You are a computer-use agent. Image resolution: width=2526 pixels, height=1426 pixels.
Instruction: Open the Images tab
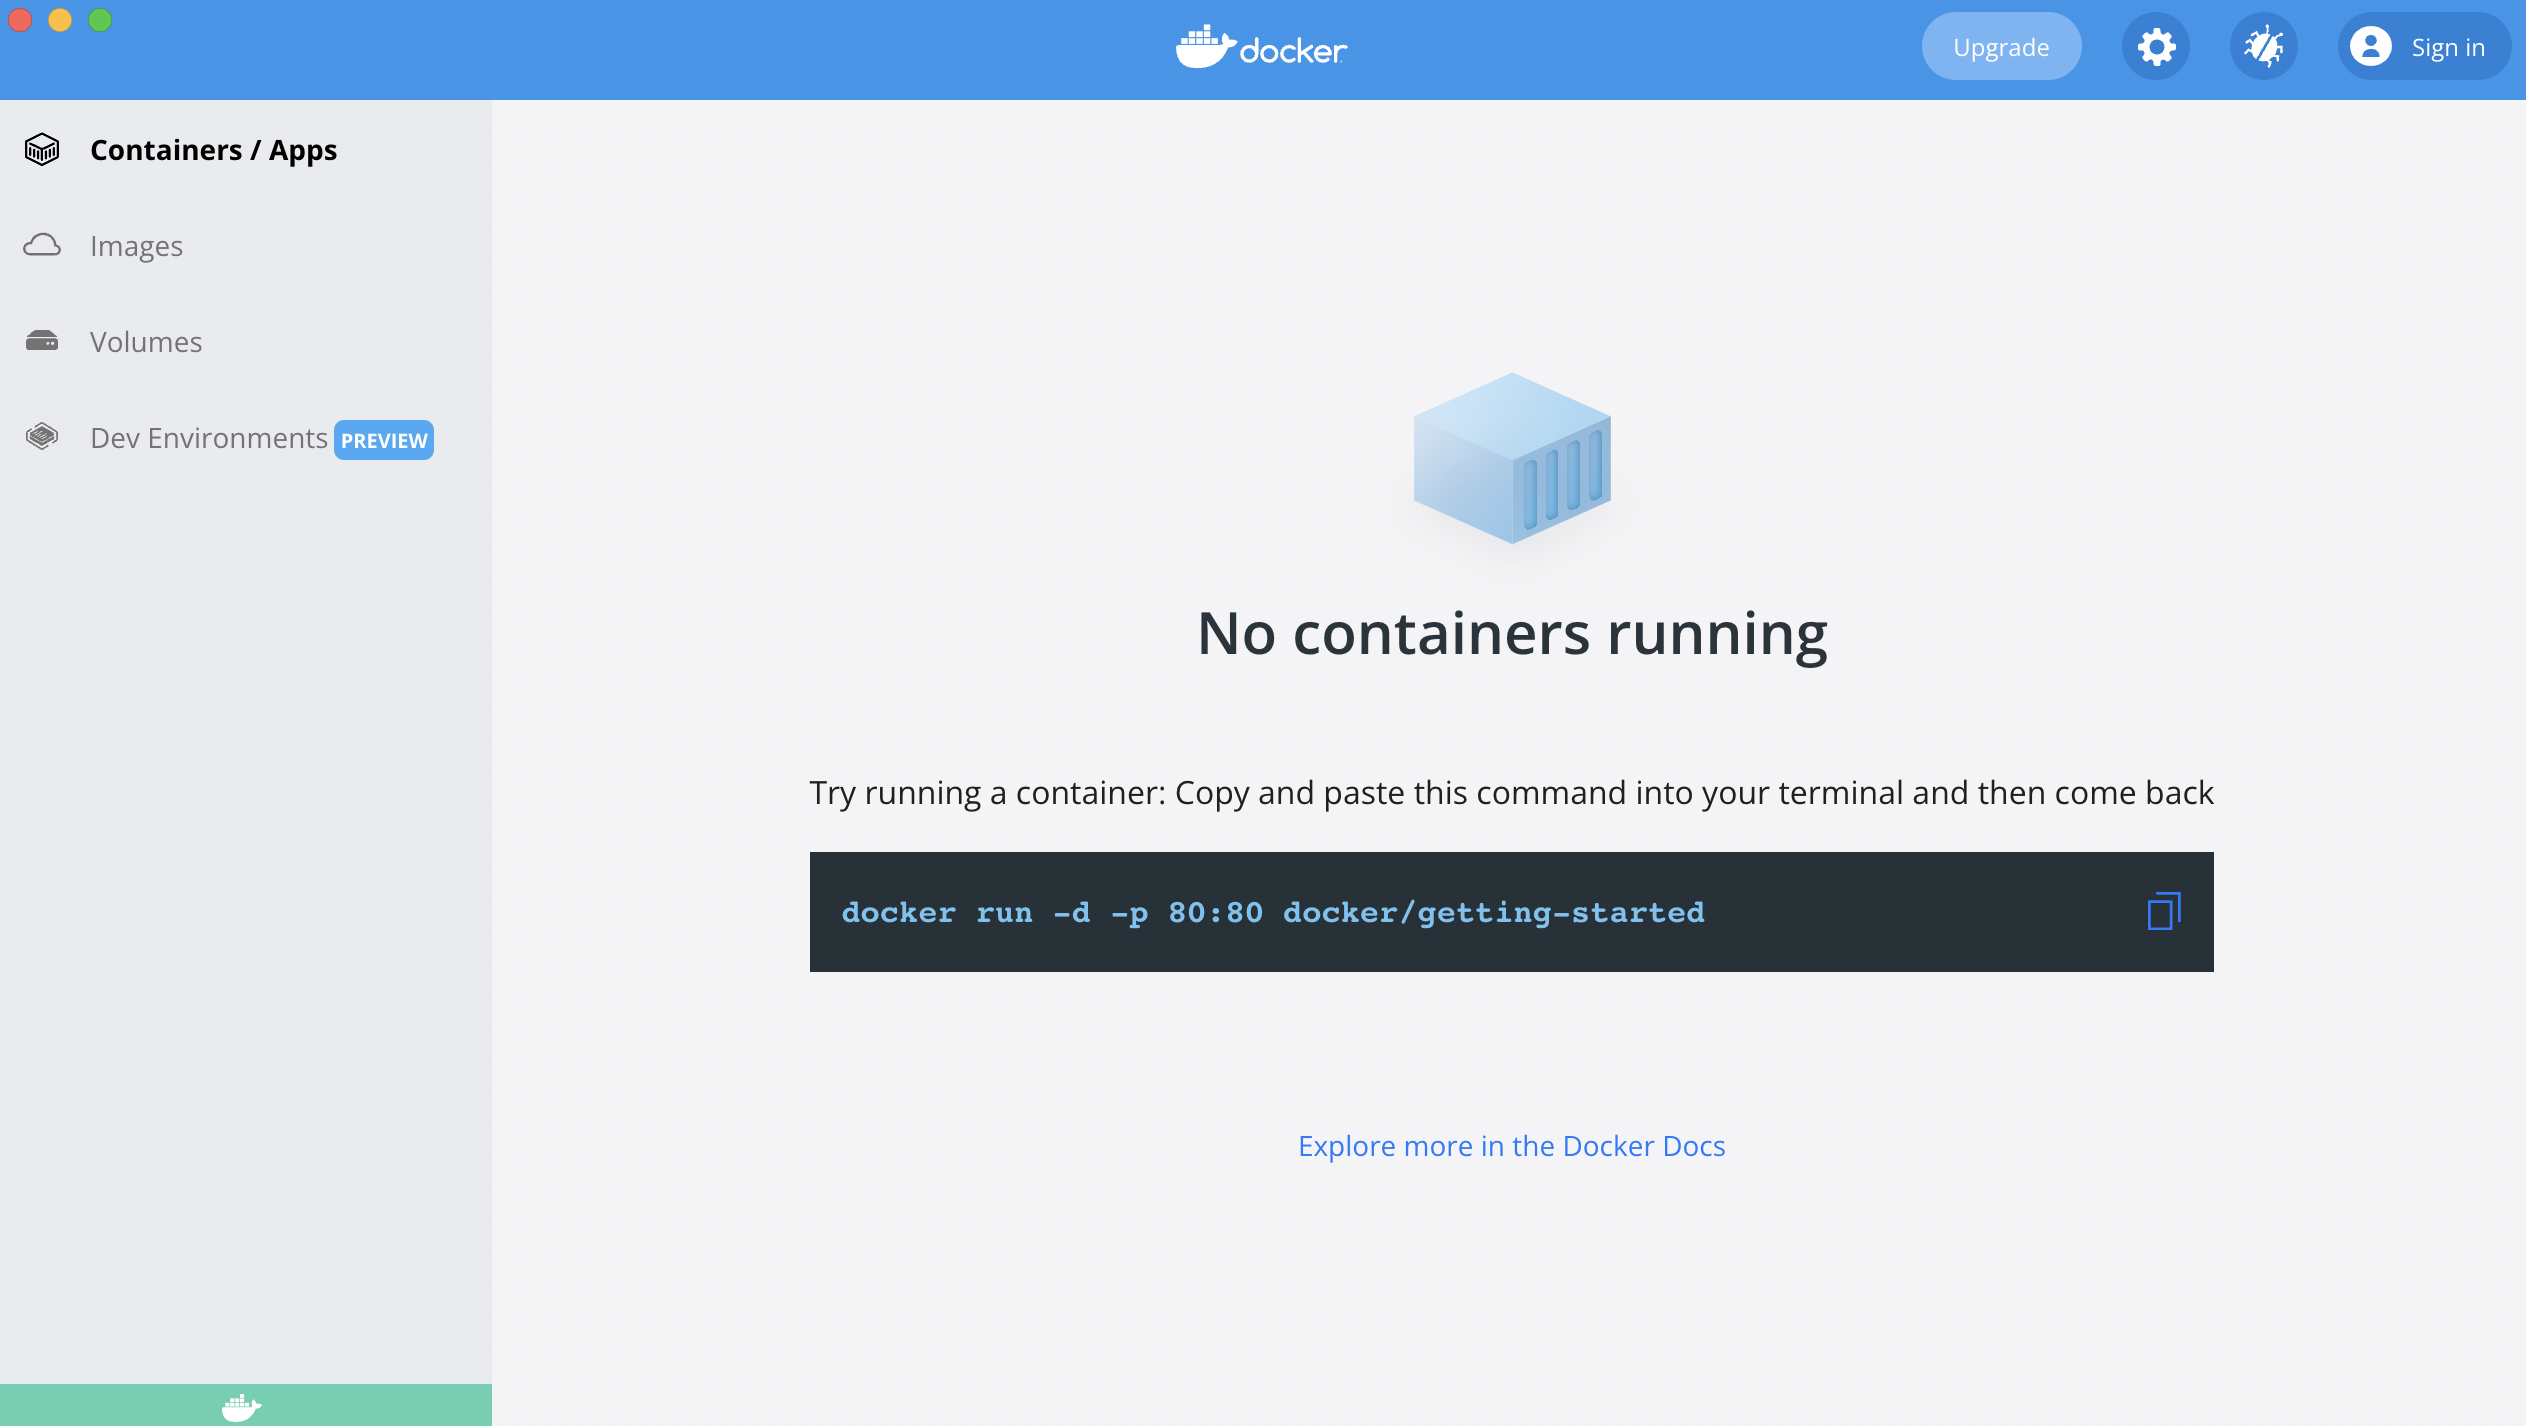136,246
